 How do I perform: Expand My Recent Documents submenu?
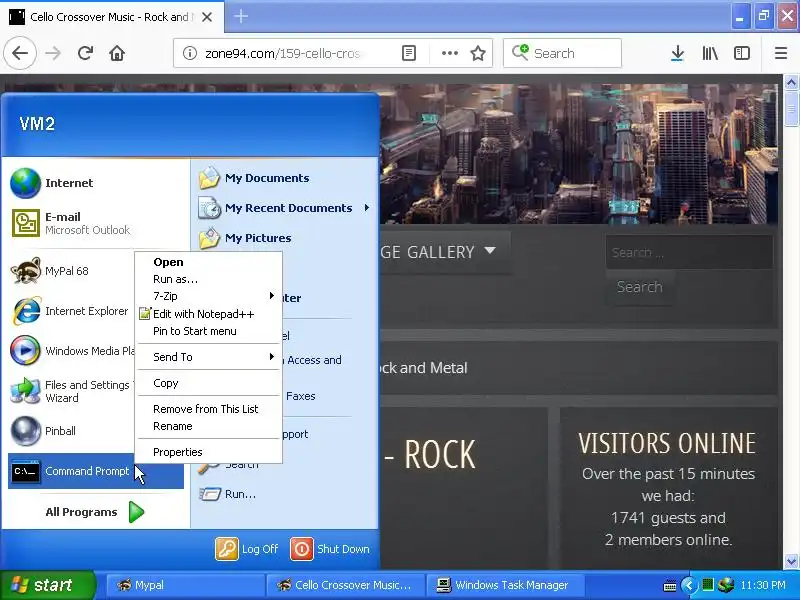pos(367,208)
